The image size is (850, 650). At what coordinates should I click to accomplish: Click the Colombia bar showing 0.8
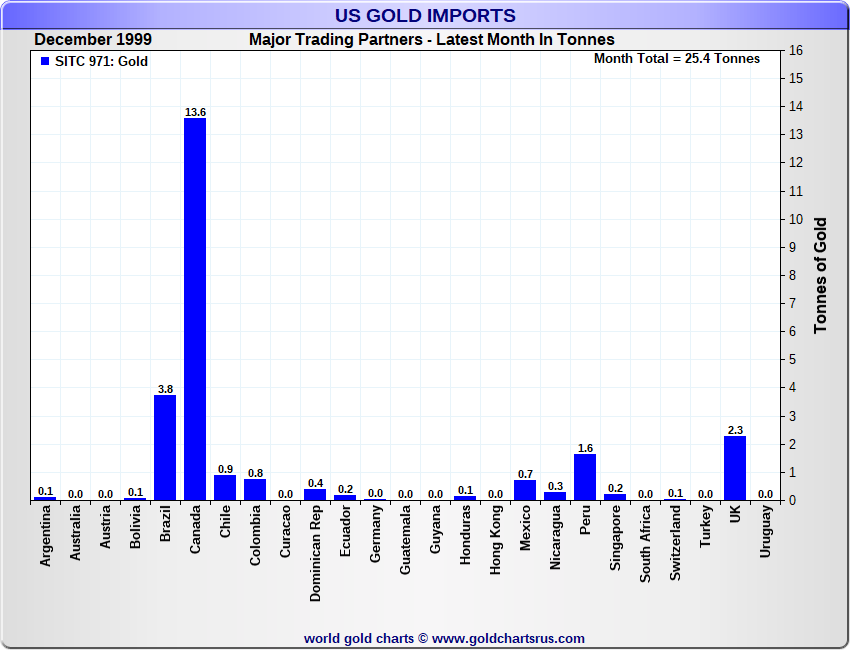[x=255, y=489]
